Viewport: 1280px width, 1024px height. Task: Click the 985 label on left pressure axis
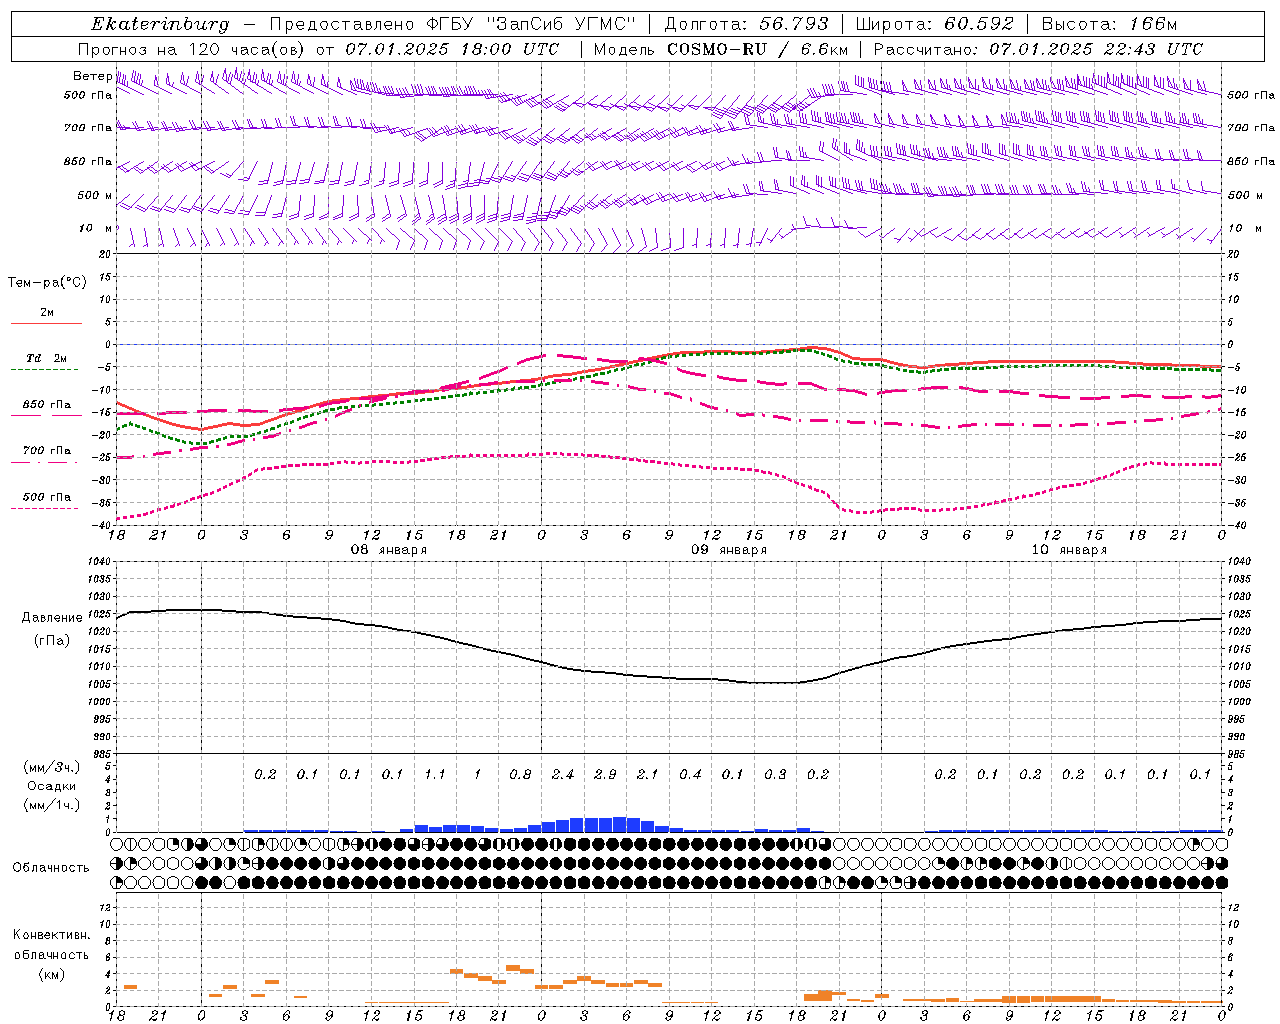point(101,754)
